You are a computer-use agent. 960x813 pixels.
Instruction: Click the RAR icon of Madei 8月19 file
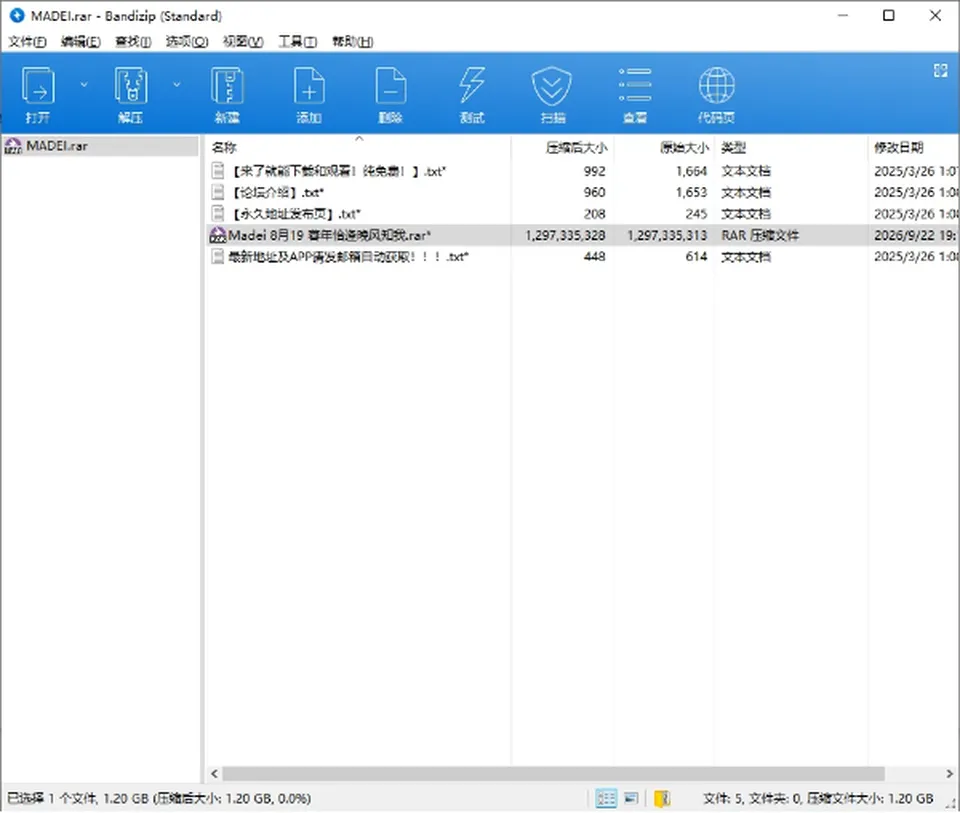coord(218,235)
